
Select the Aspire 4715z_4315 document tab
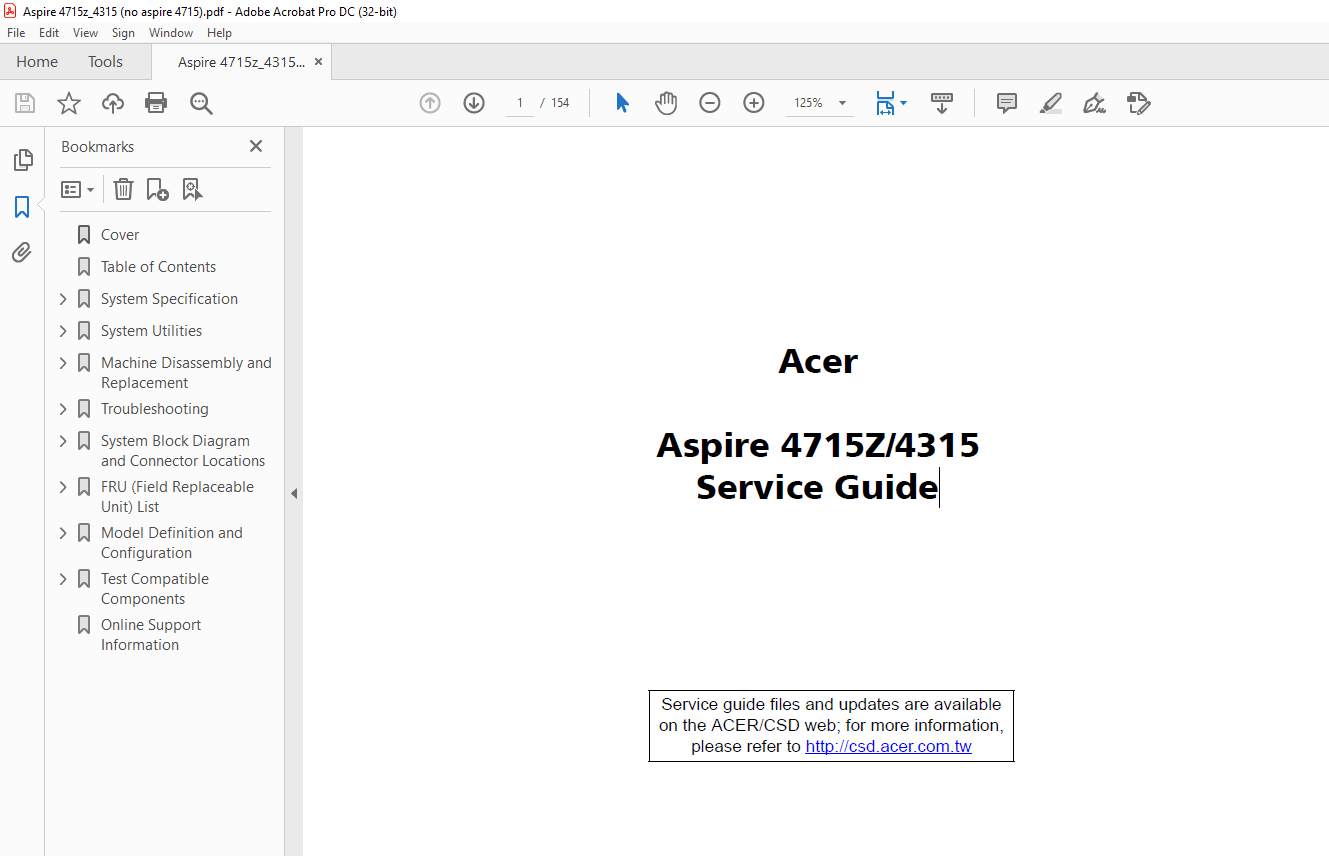[x=241, y=62]
